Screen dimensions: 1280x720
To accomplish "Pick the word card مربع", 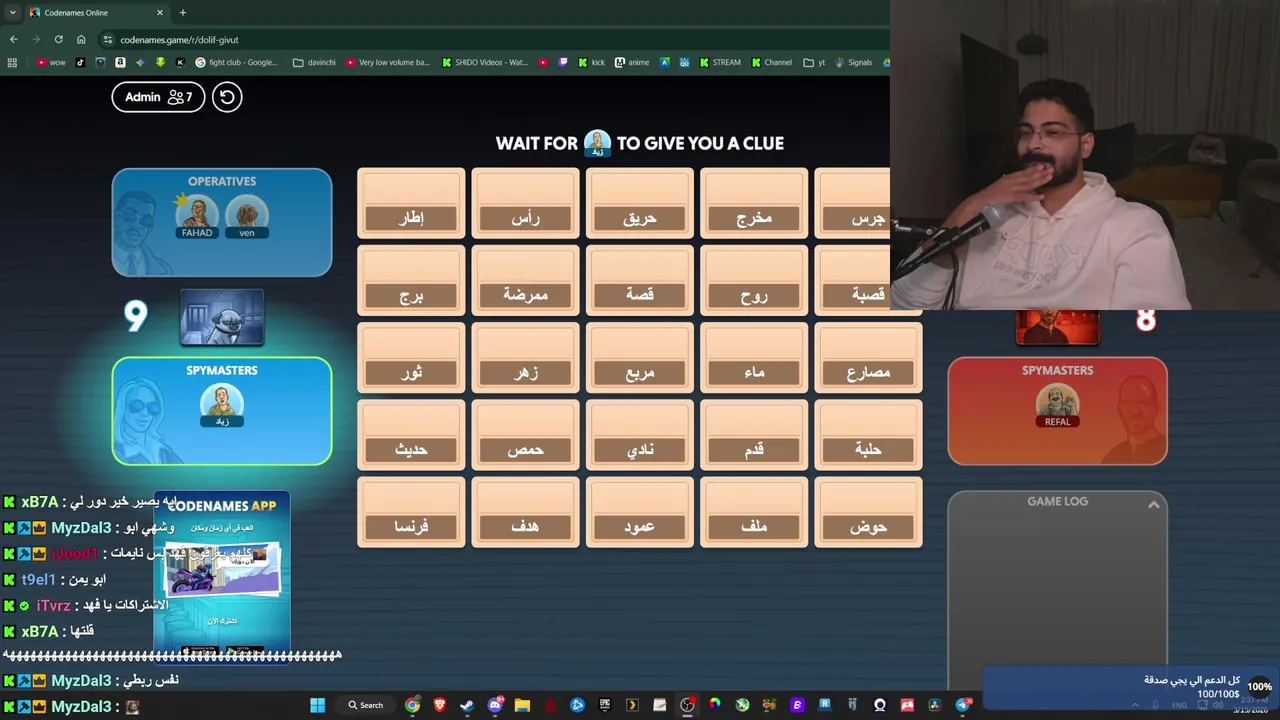I will pos(639,358).
